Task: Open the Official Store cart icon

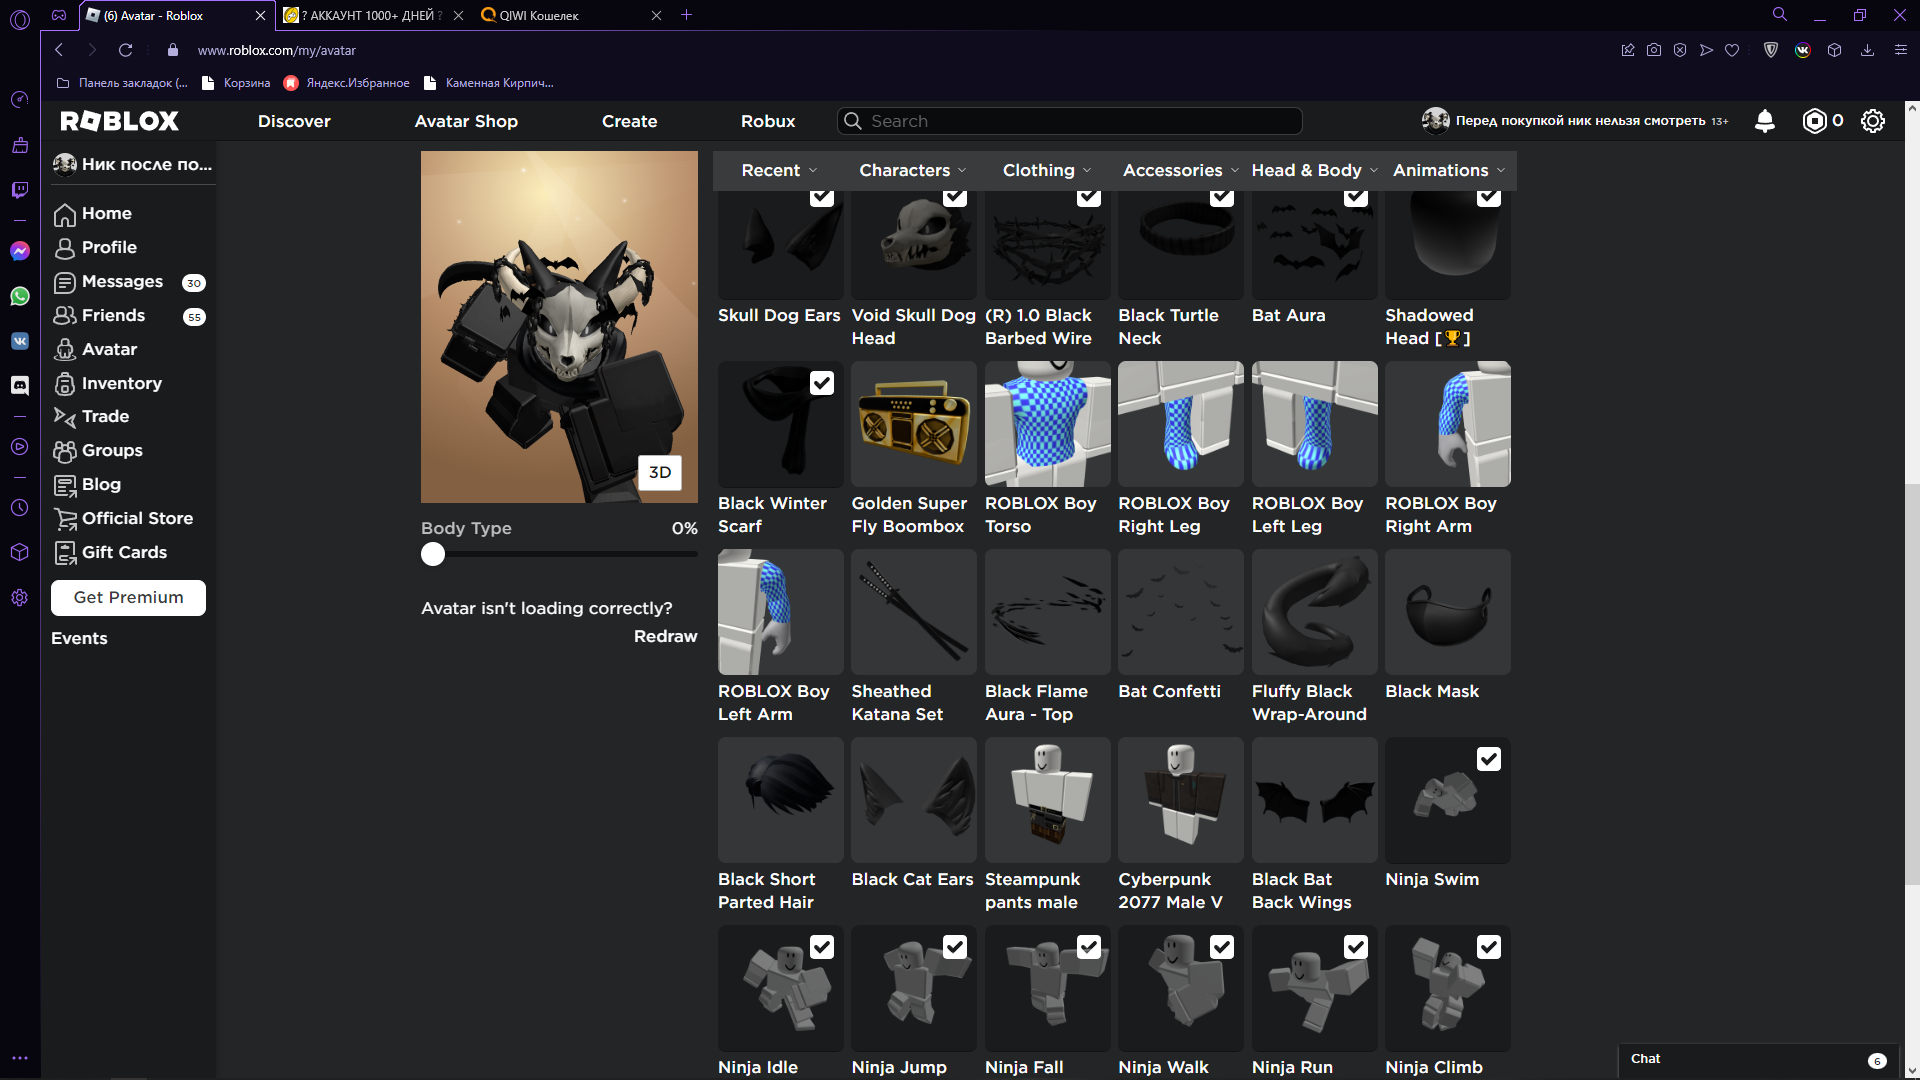Action: coord(65,519)
